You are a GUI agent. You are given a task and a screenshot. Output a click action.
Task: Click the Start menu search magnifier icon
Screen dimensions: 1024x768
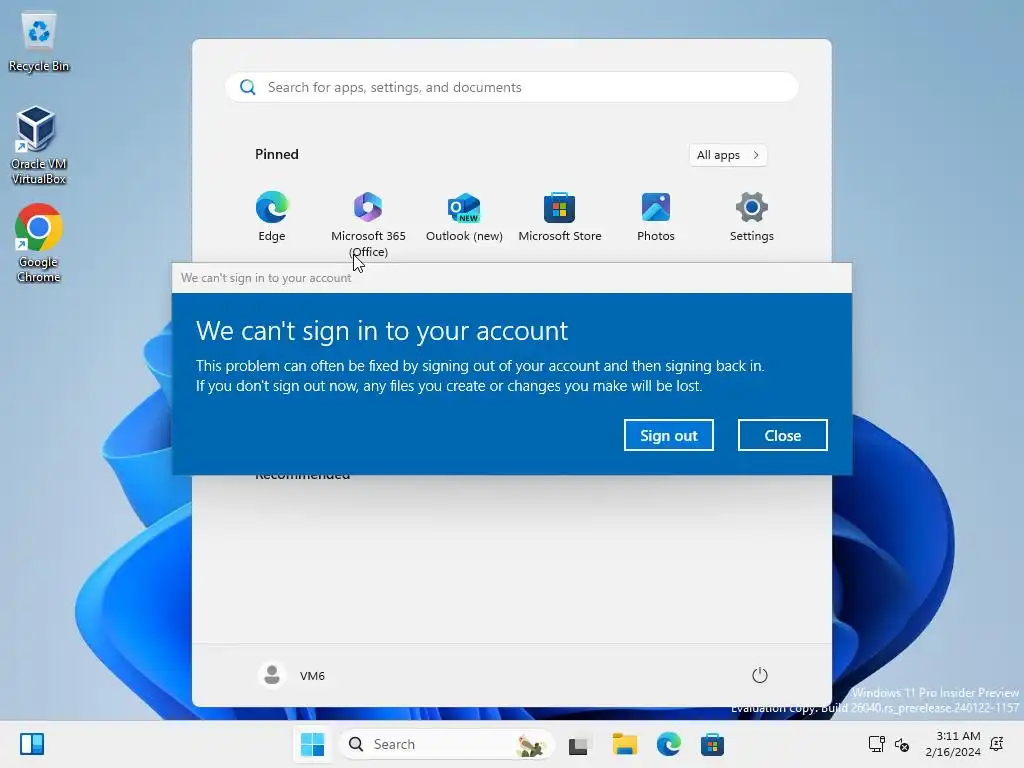248,88
